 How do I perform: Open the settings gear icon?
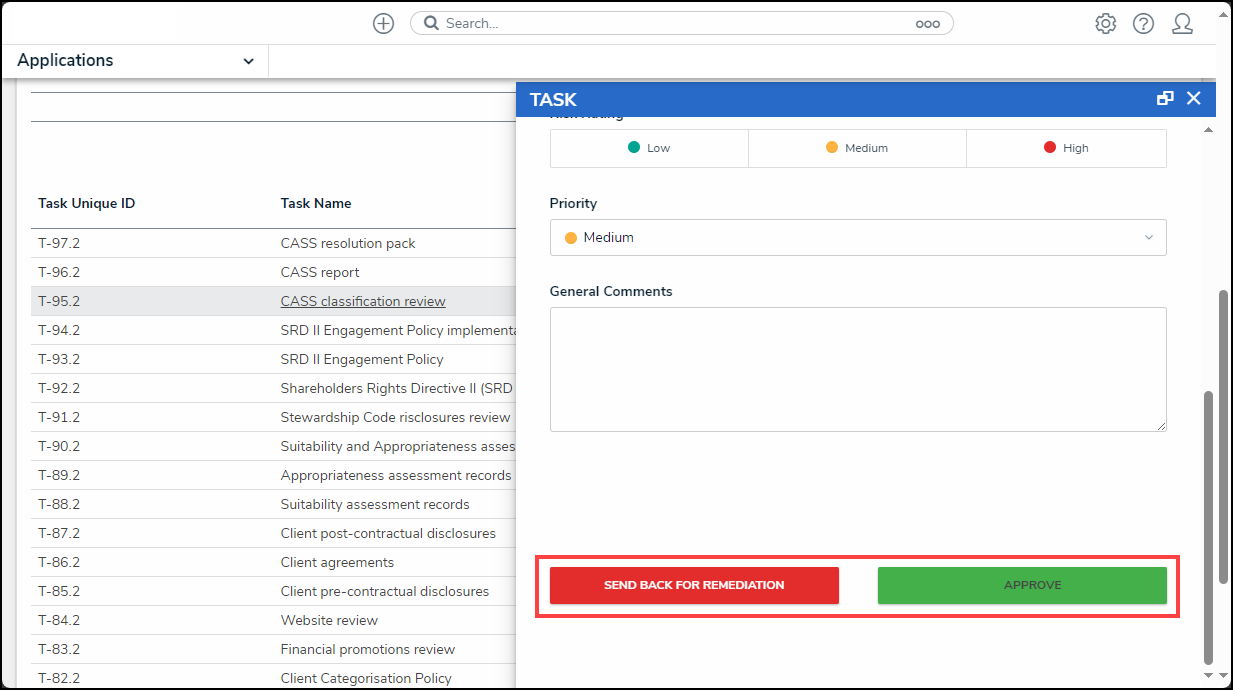(x=1105, y=24)
